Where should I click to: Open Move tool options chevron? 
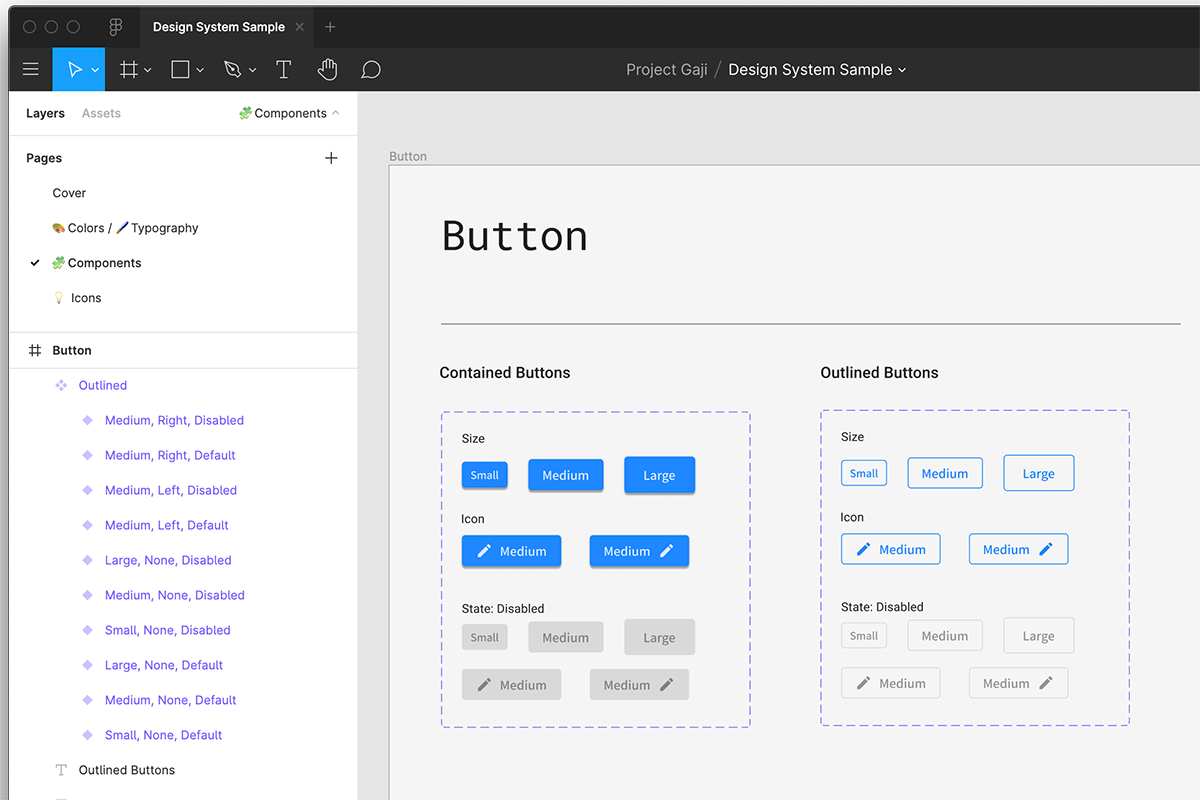95,70
